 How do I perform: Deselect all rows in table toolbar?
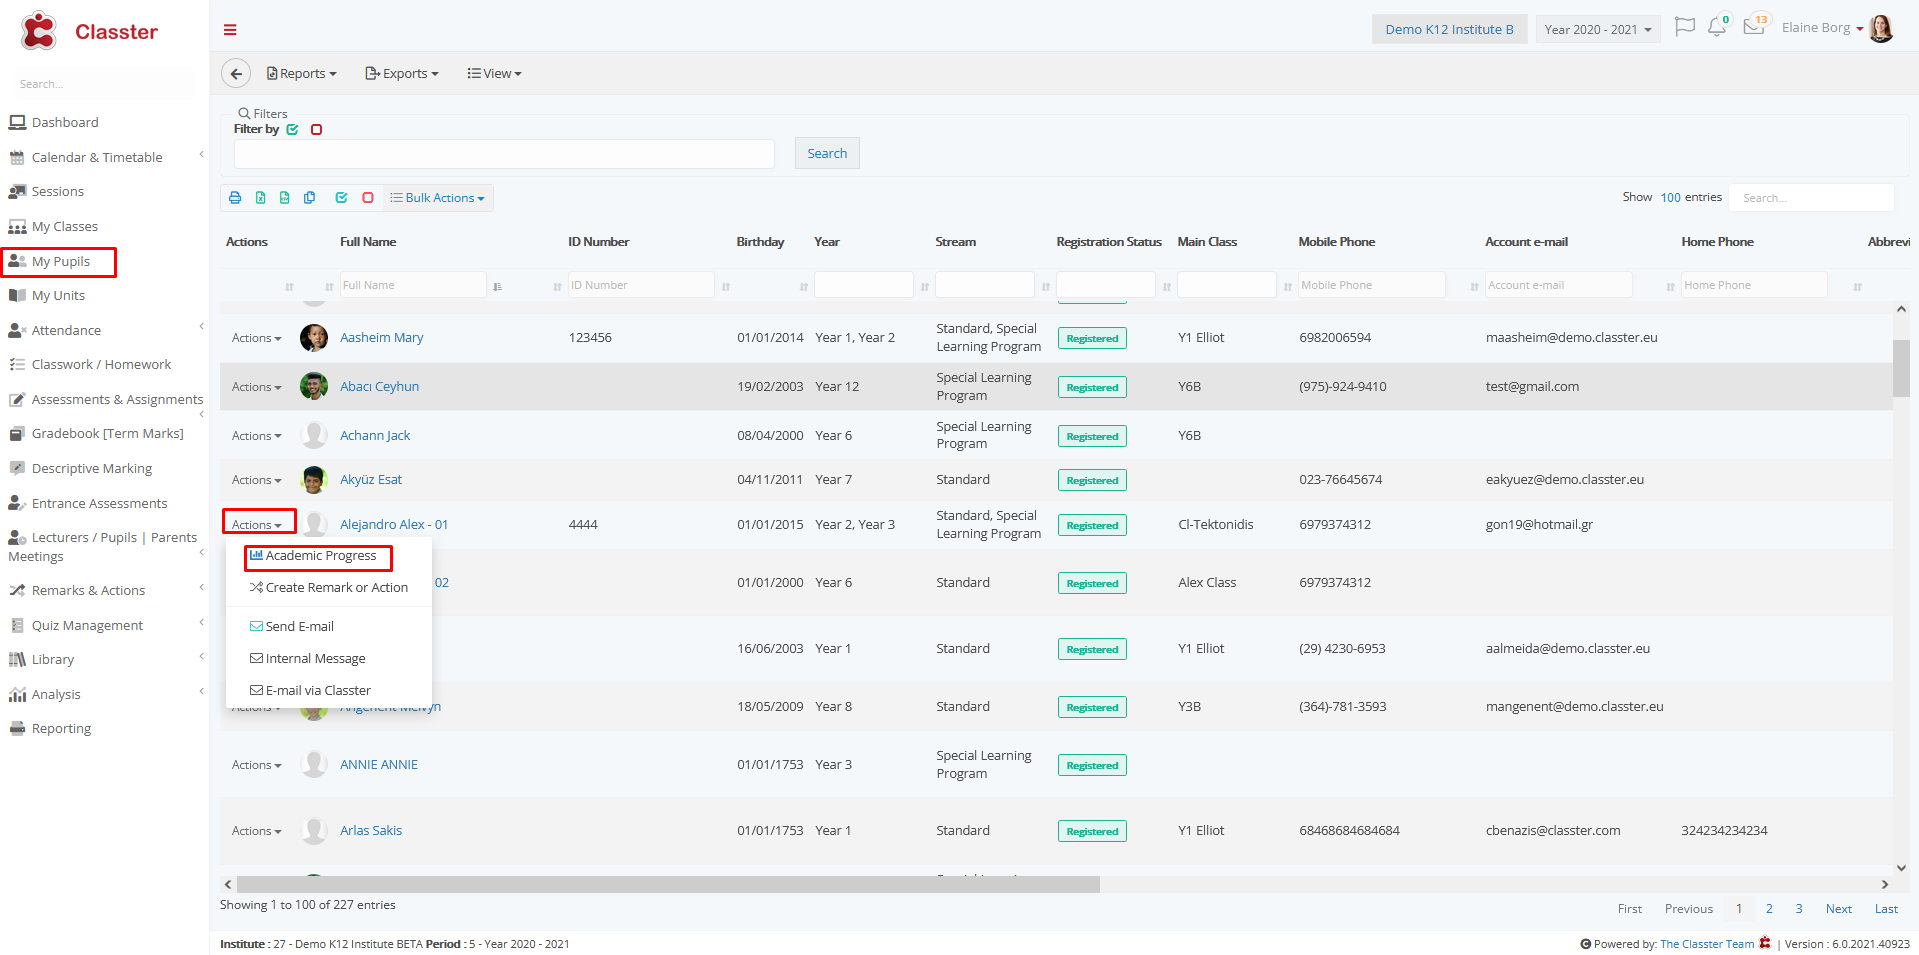coord(368,198)
